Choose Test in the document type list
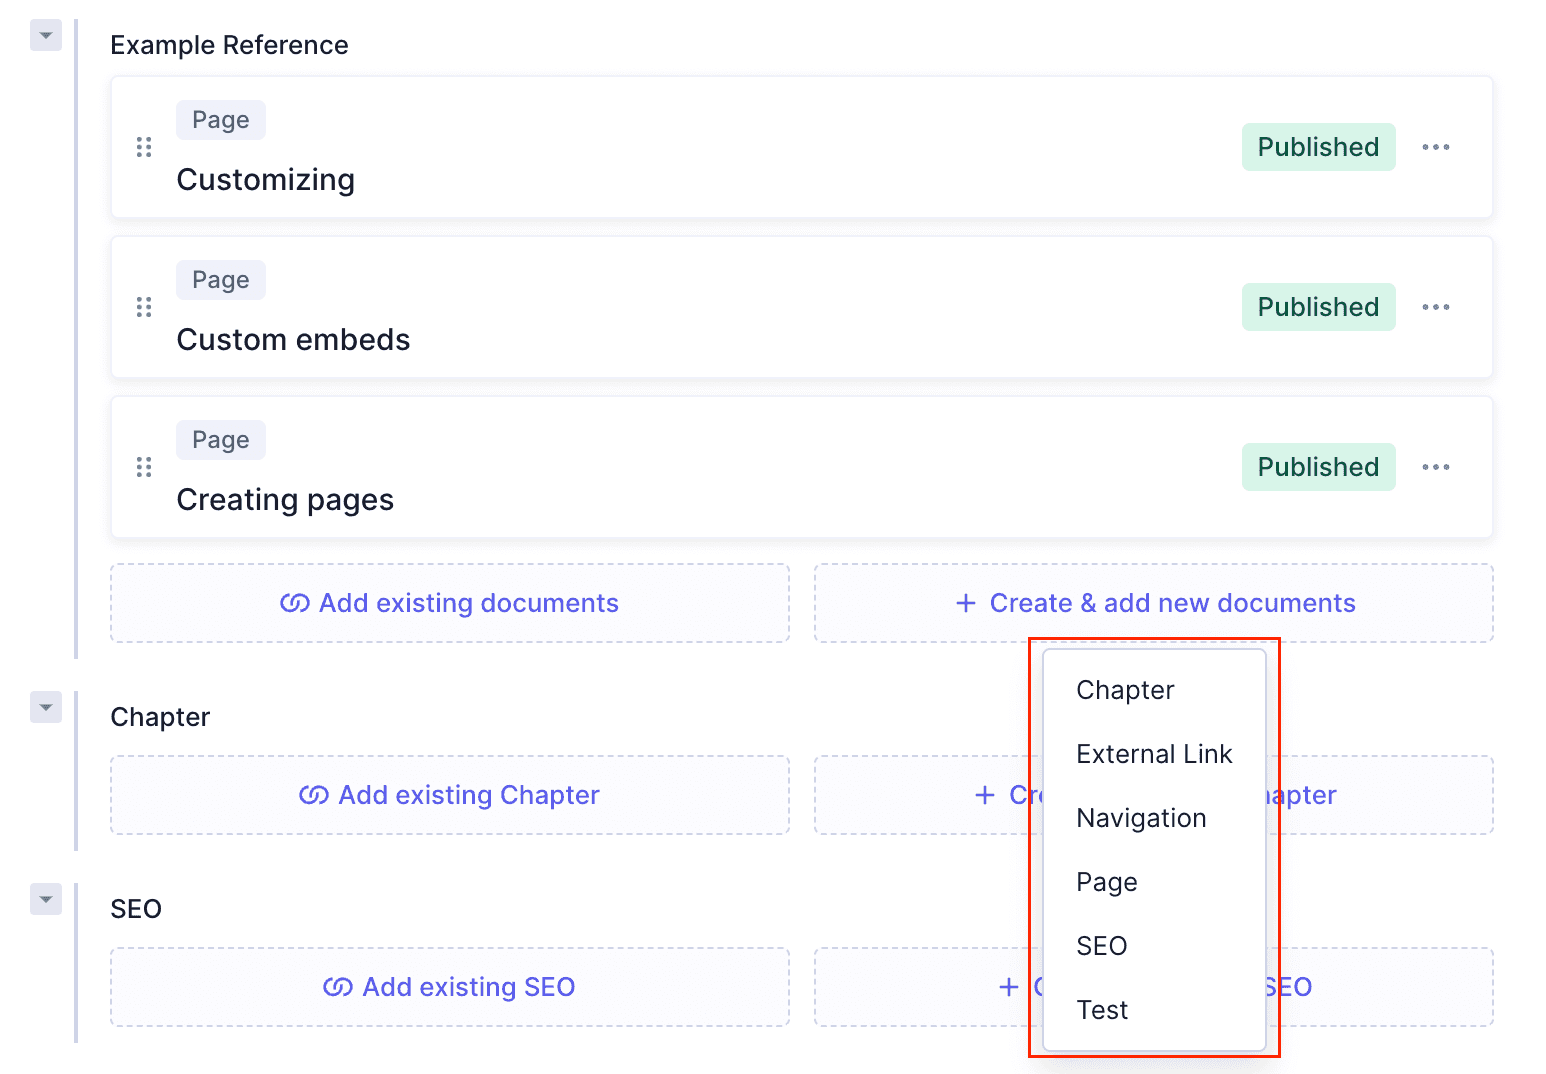 click(1101, 1009)
